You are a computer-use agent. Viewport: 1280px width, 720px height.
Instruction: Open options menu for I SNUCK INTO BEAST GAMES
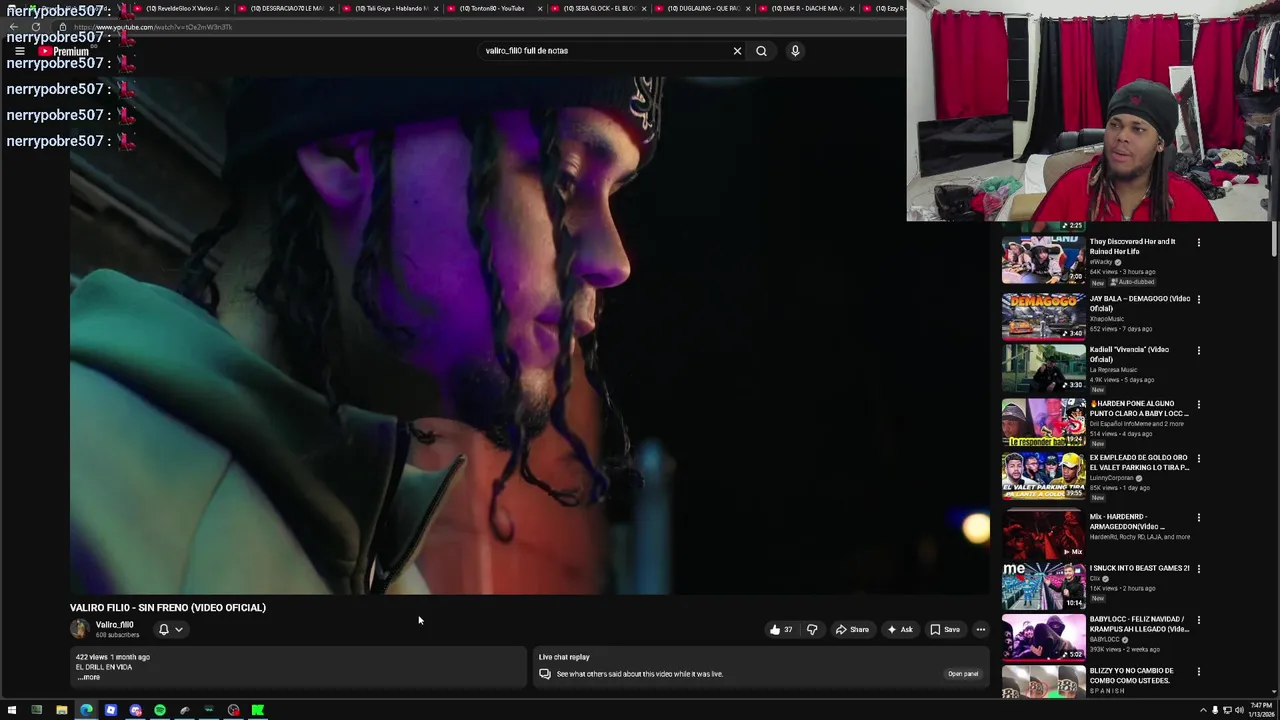coord(1199,568)
